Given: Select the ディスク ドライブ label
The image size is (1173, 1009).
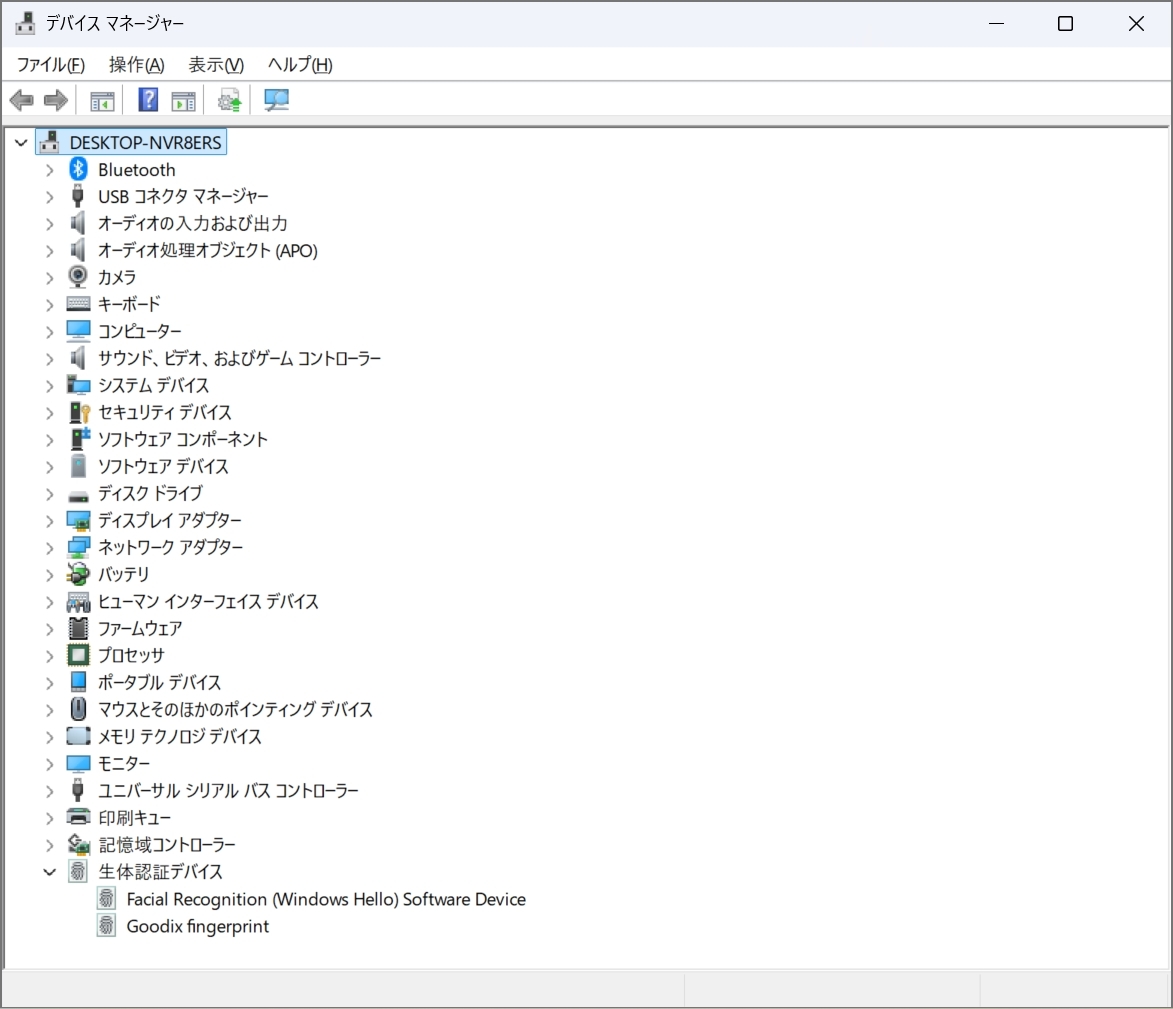Looking at the screenshot, I should tap(150, 493).
